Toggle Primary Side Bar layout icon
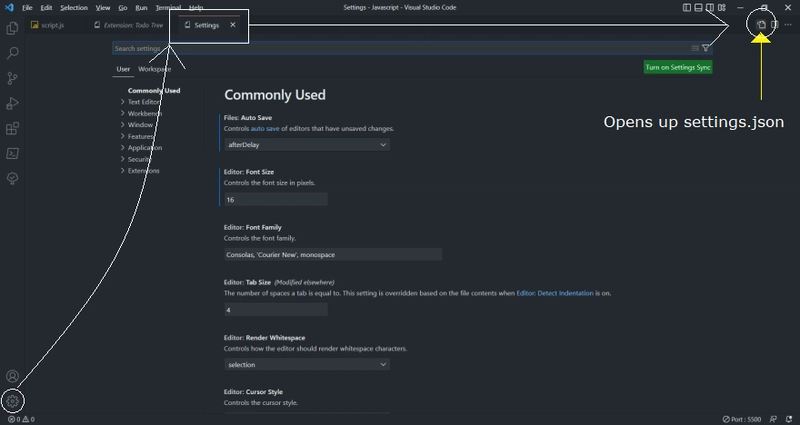Viewport: 800px width, 425px height. 687,8
